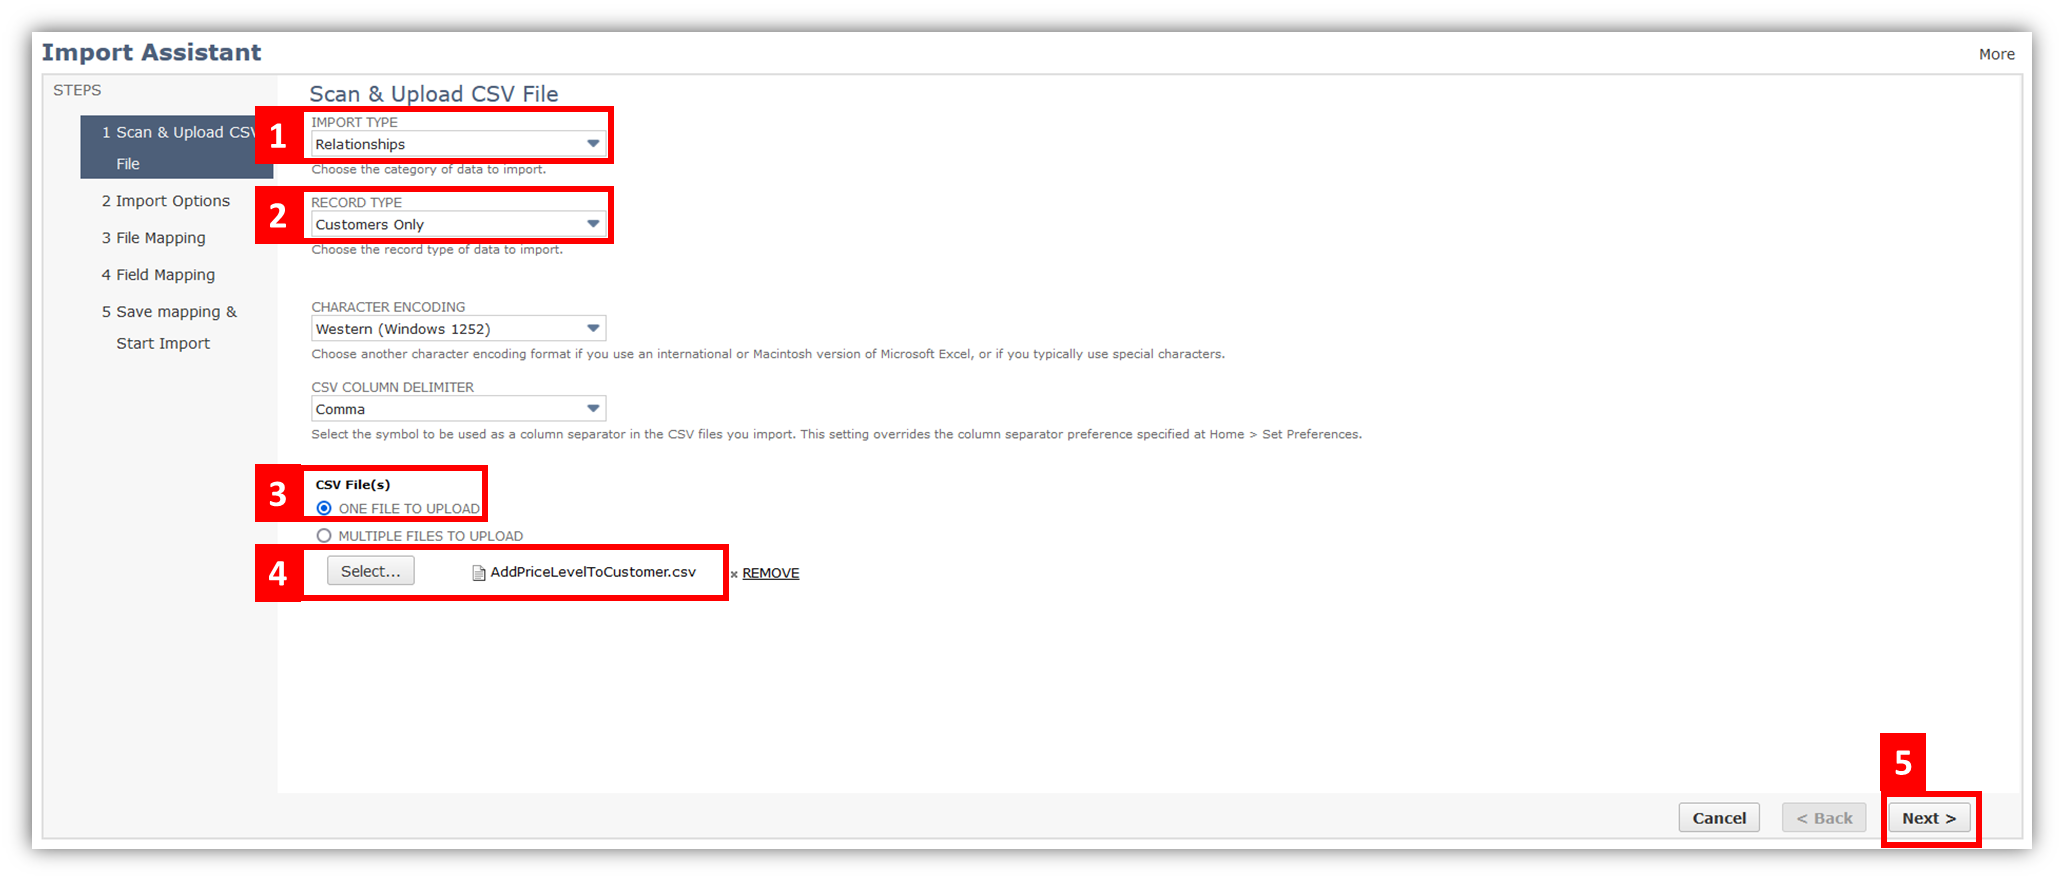Screen dimensions: 2064x881
Task: Go to step 4 Field Mapping
Action: 158,275
